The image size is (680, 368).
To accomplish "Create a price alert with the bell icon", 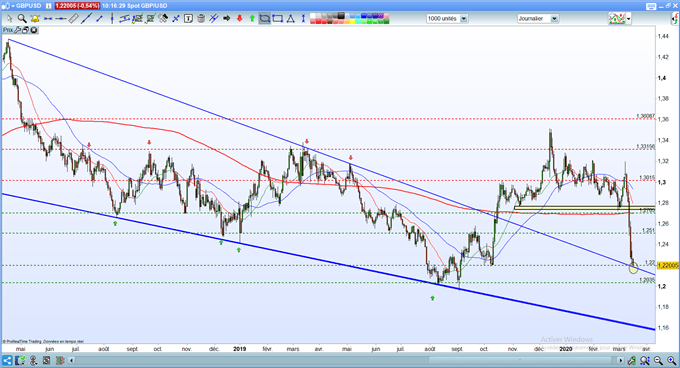I will pyautogui.click(x=35, y=19).
